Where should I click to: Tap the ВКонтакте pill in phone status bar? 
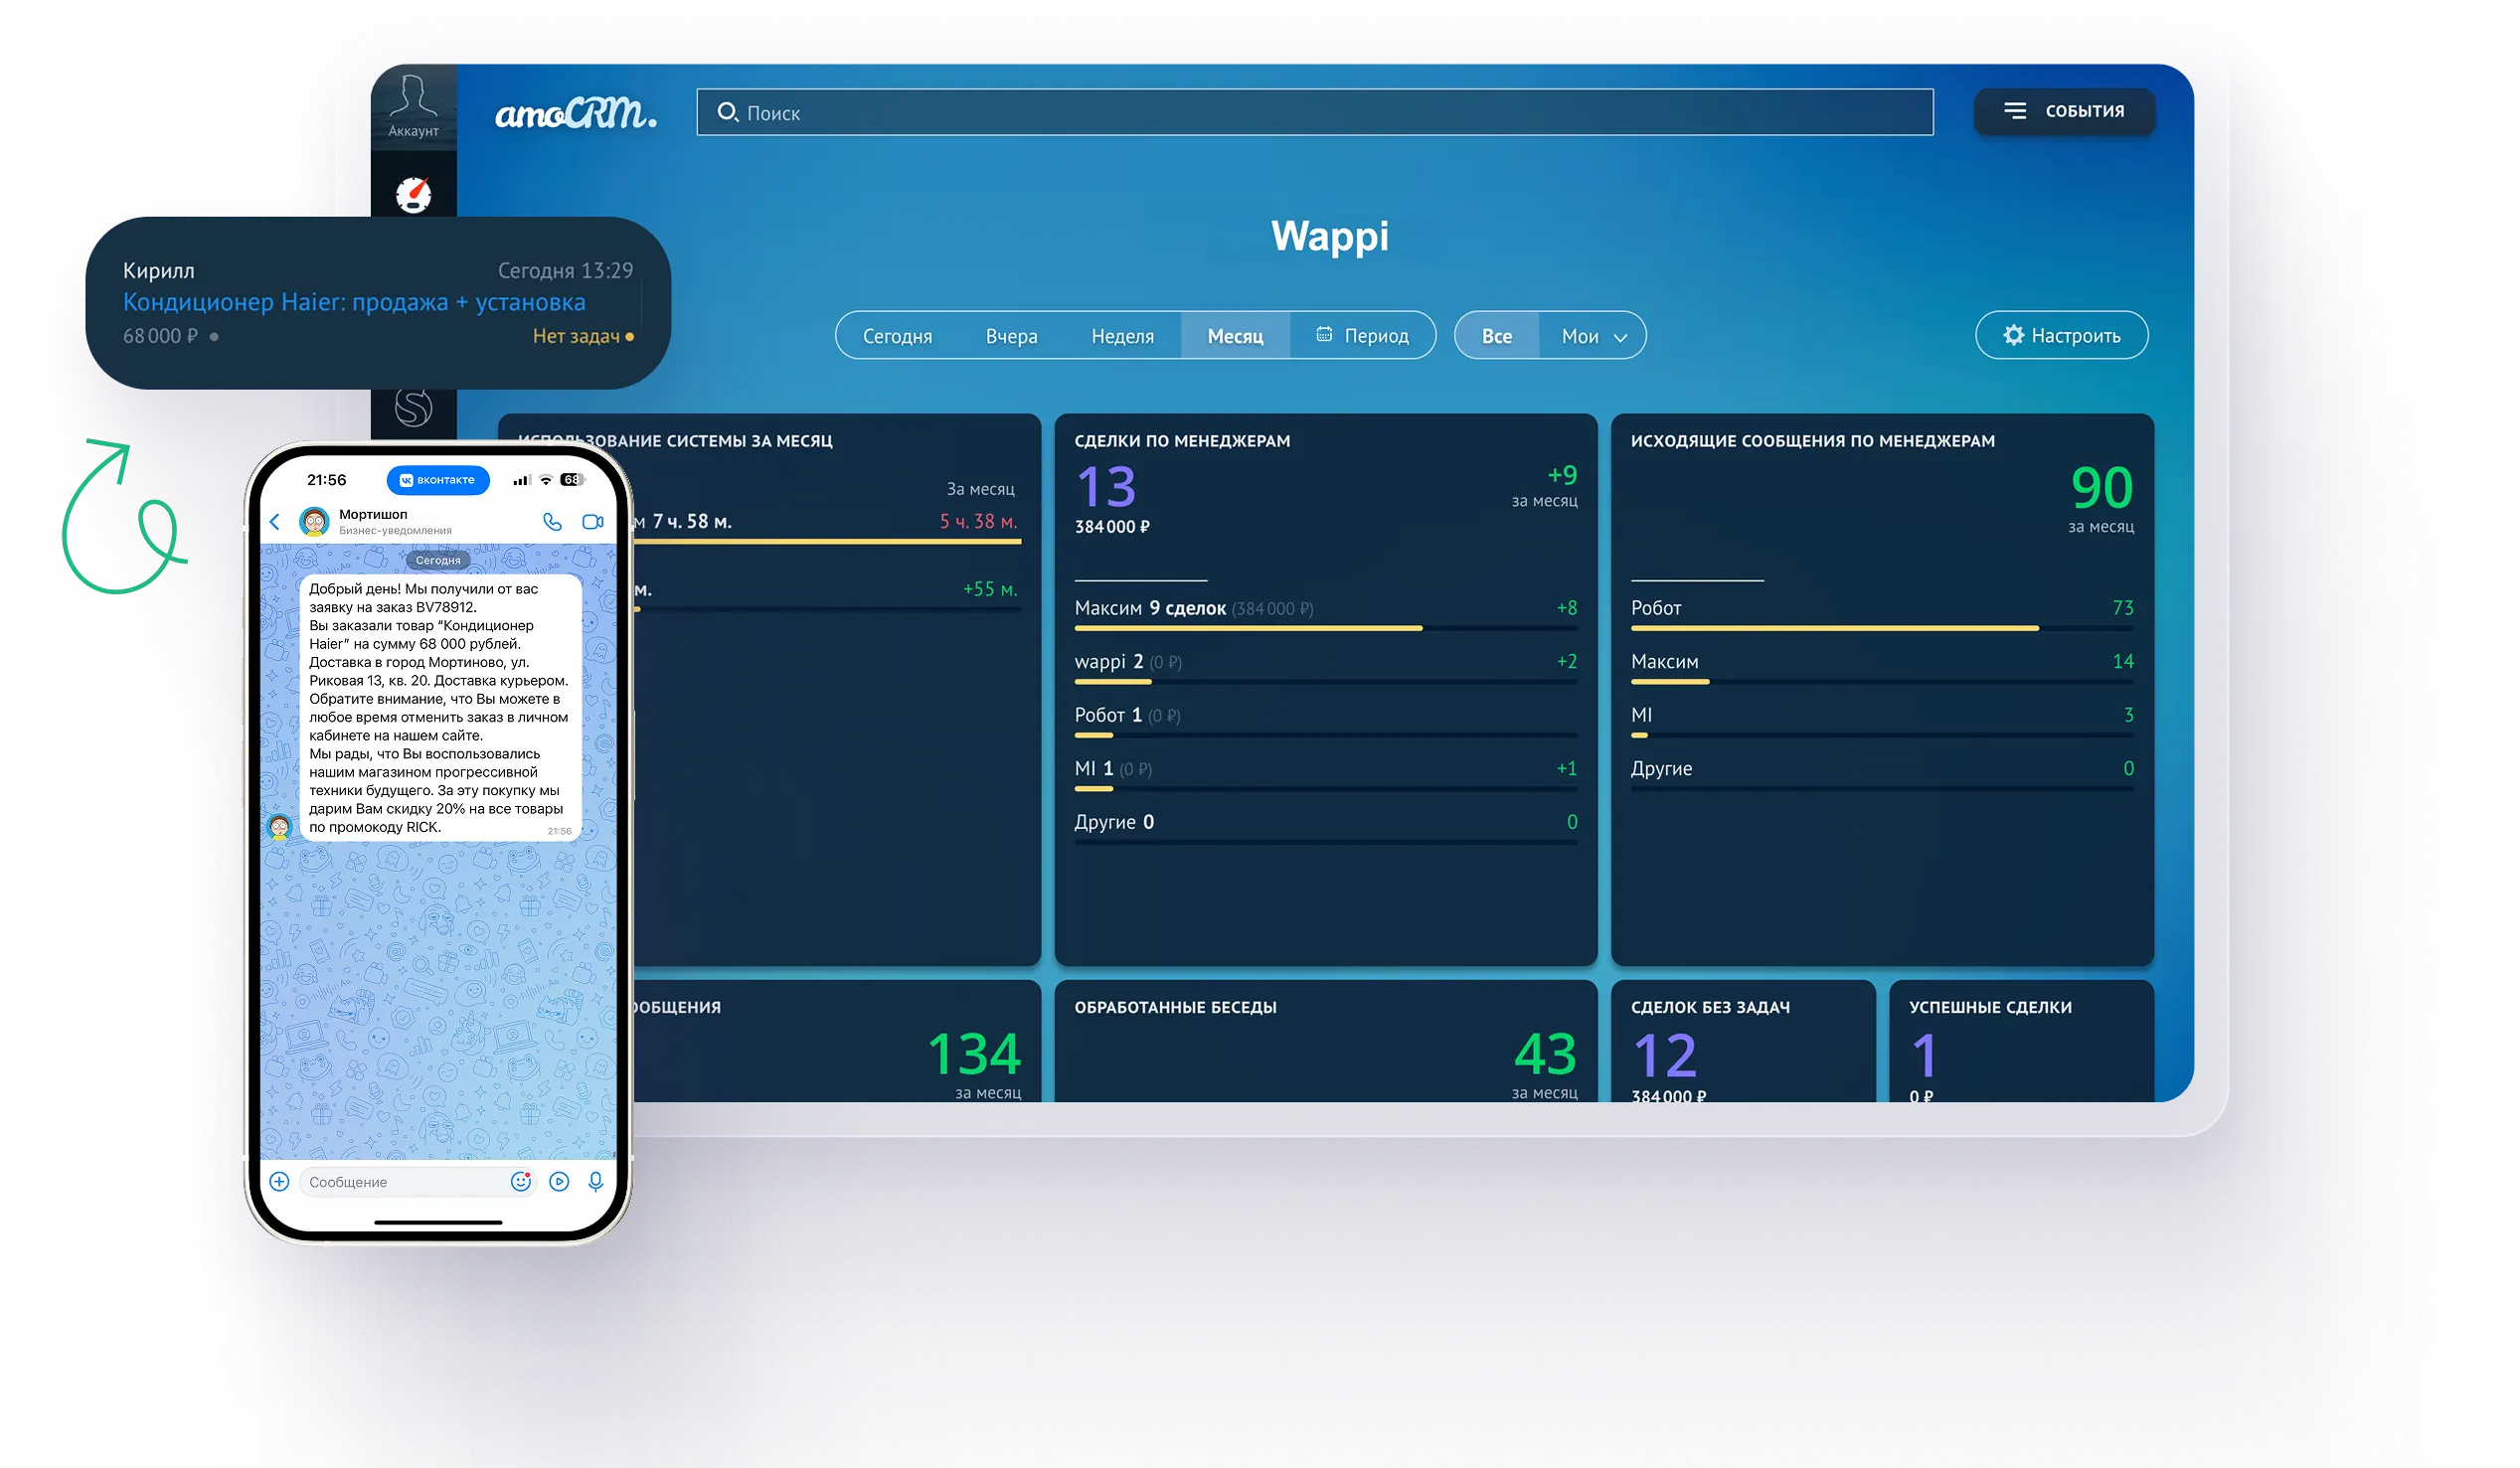[x=438, y=480]
